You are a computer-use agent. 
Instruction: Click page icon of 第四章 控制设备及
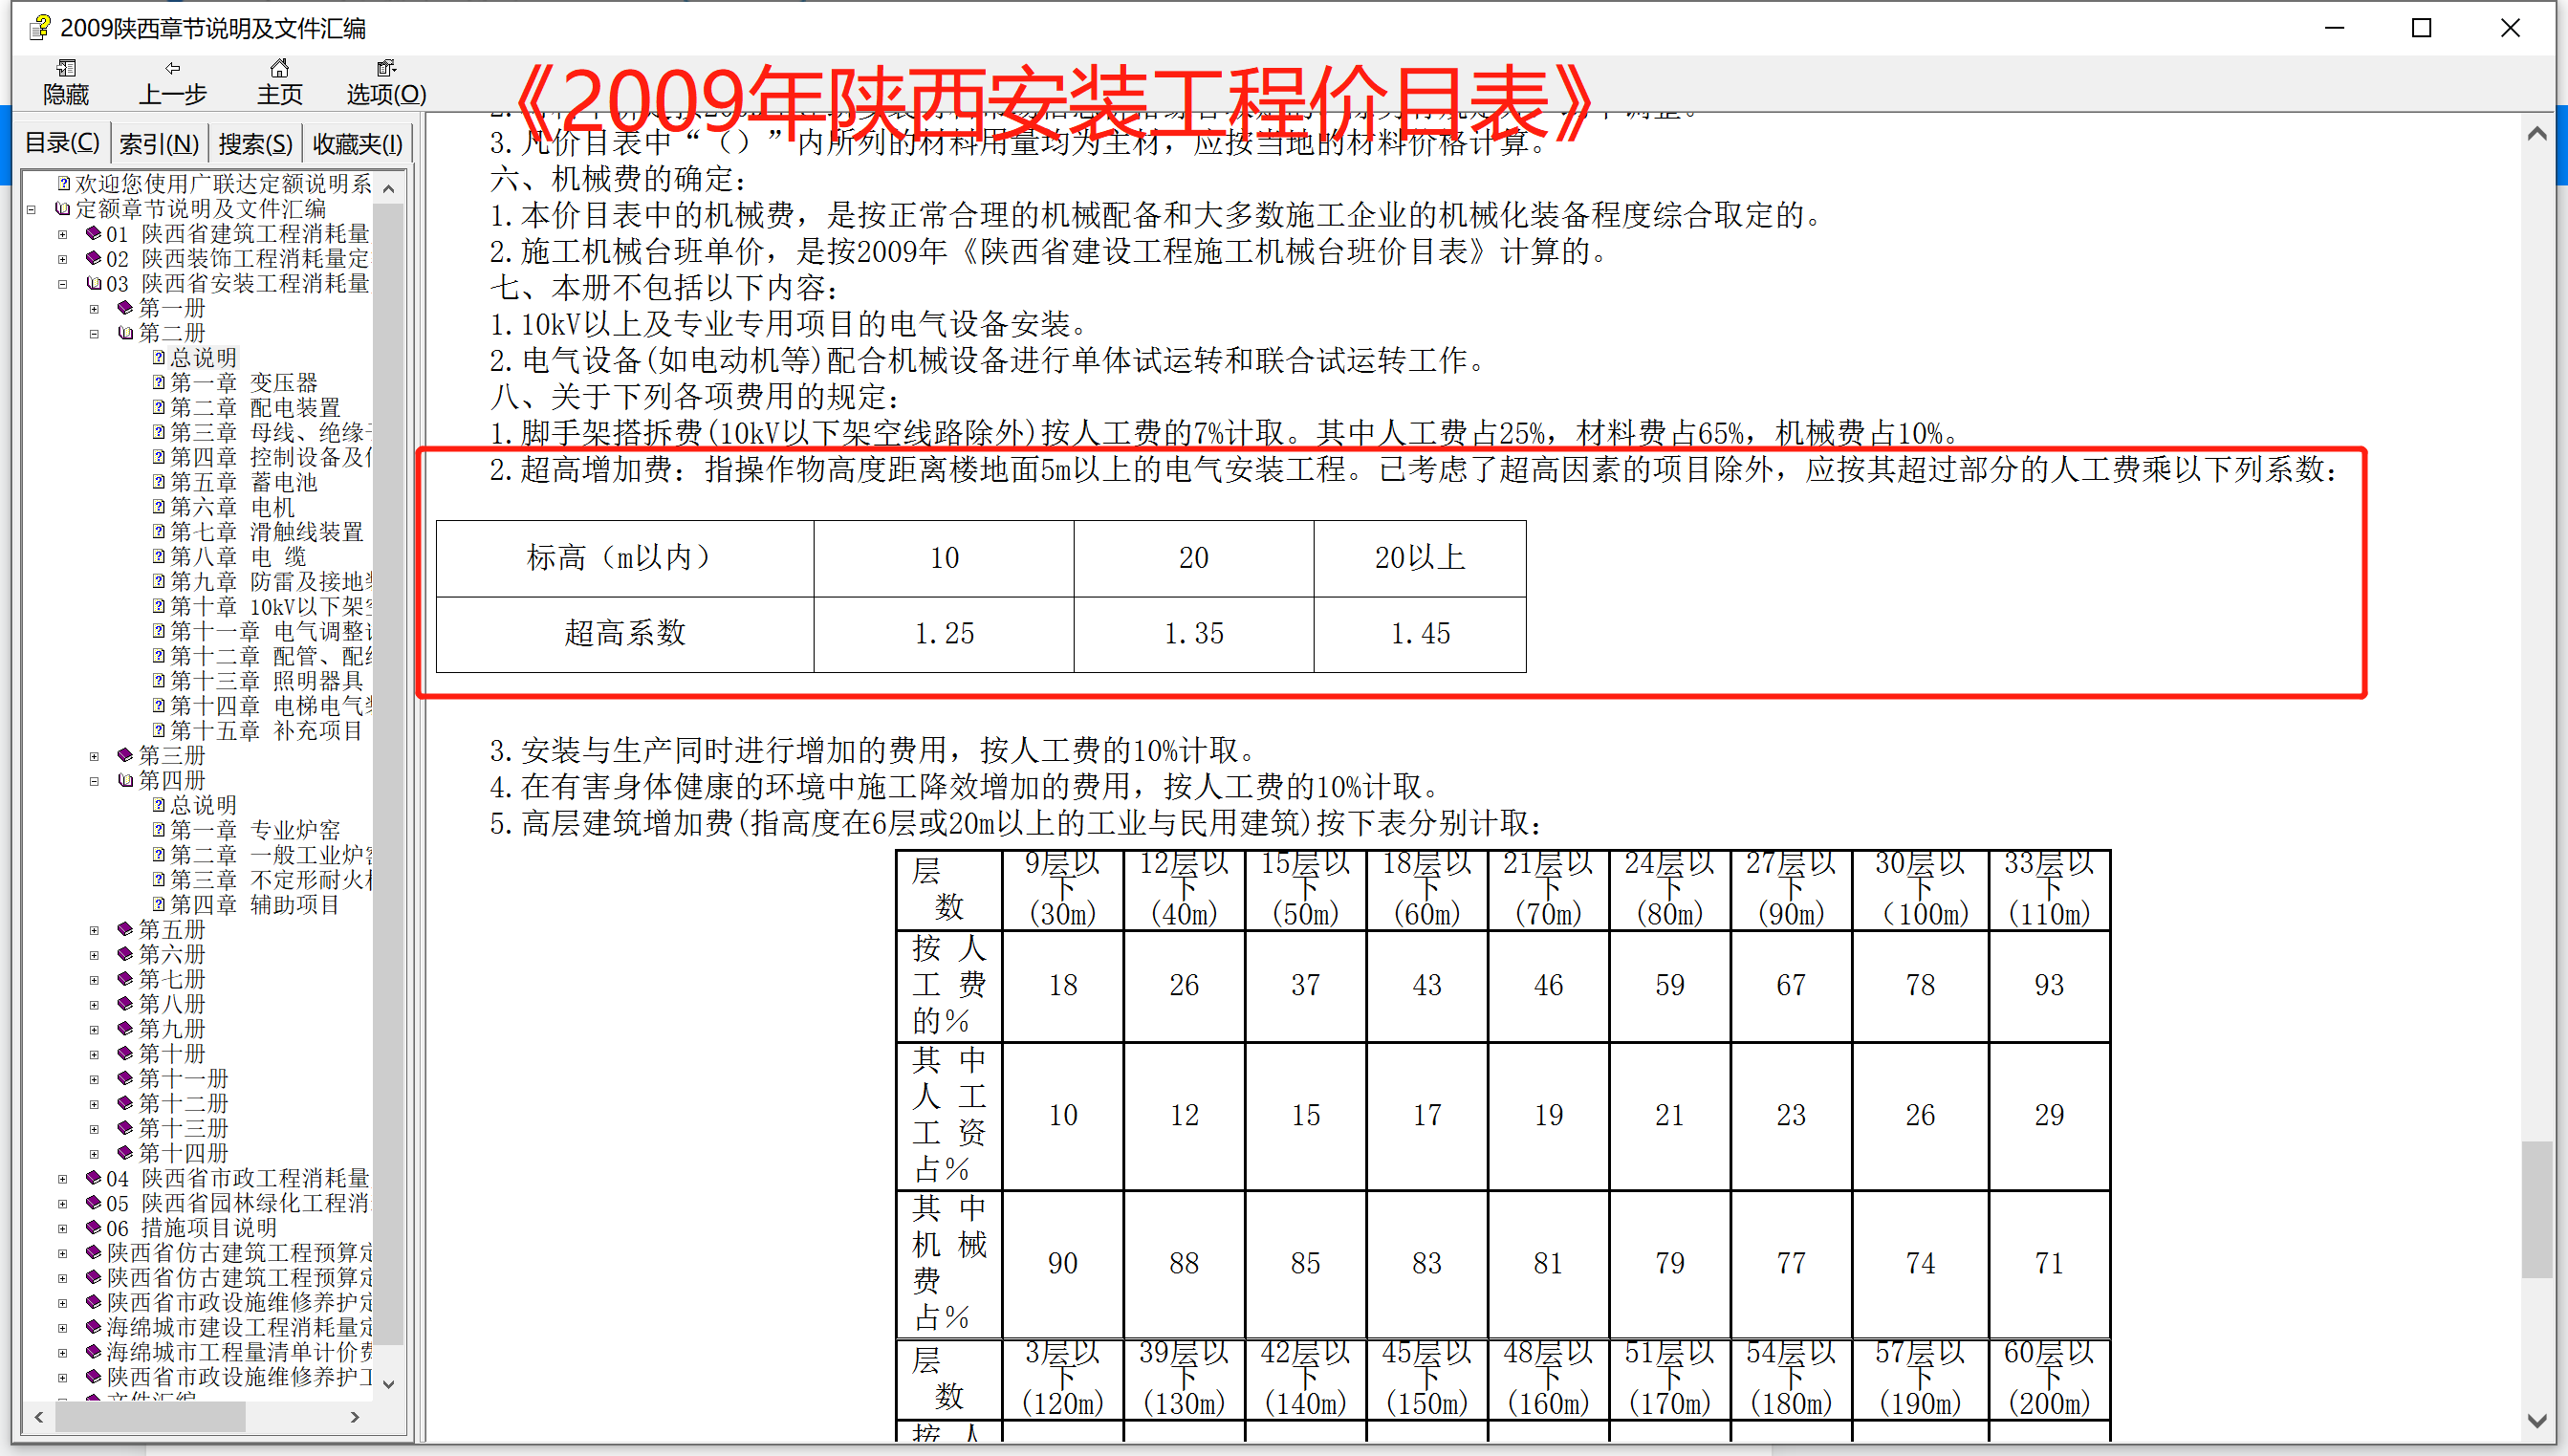158,457
